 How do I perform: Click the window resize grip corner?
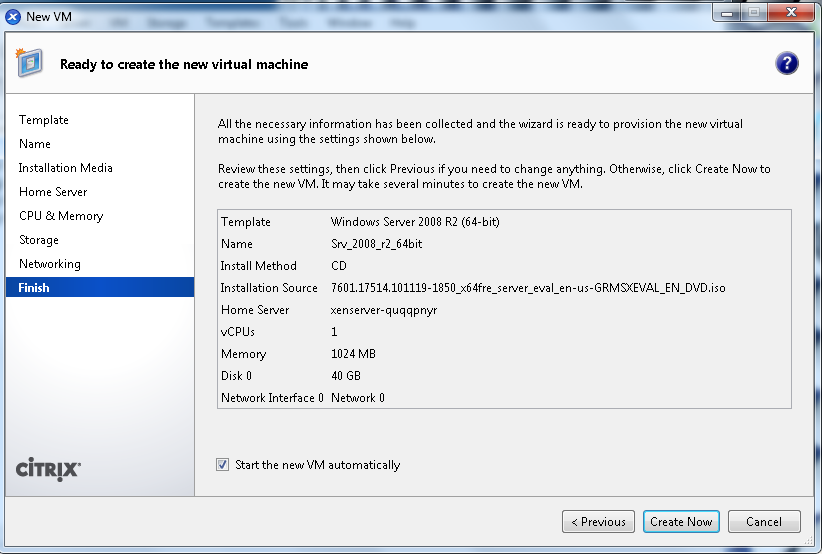[x=808, y=541]
